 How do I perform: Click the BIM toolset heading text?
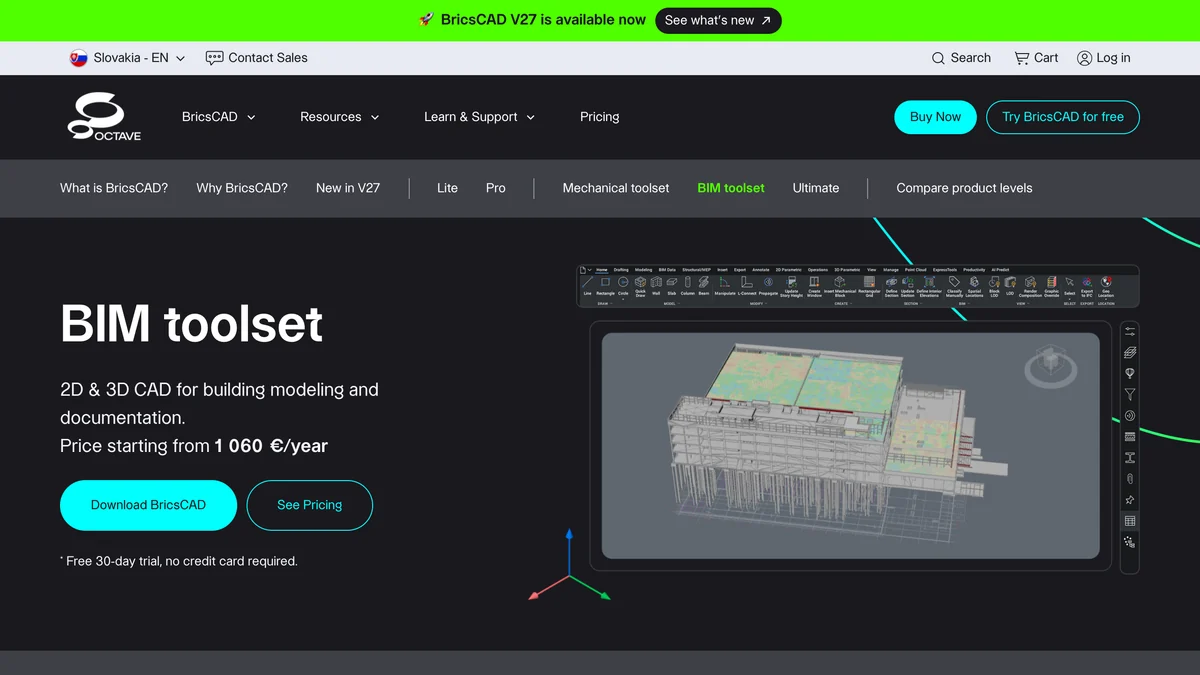(191, 324)
